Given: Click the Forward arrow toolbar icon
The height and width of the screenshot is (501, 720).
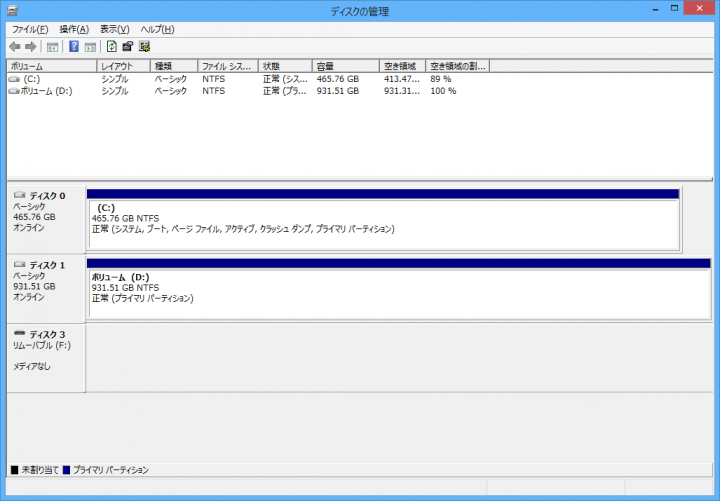Looking at the screenshot, I should (x=31, y=46).
